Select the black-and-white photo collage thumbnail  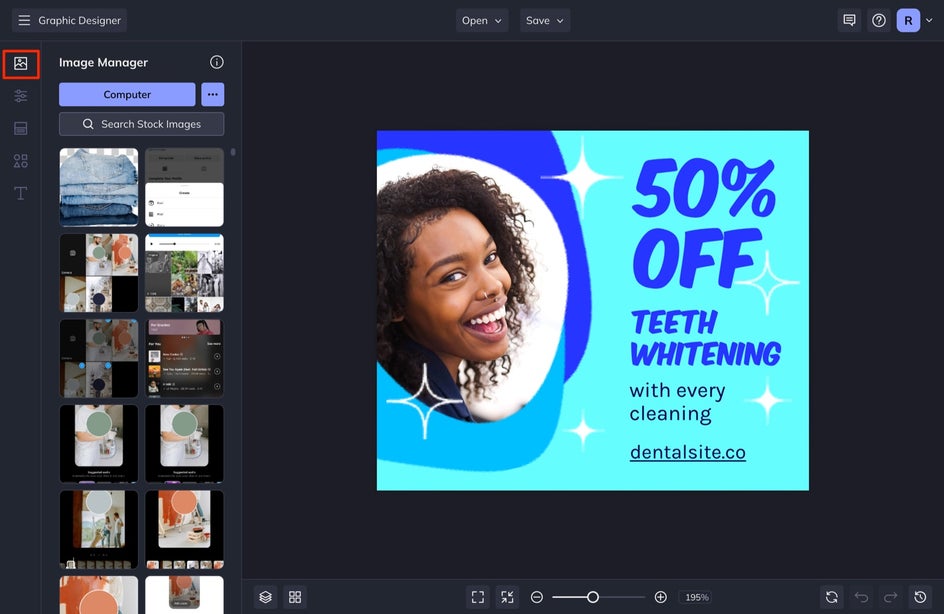(184, 273)
